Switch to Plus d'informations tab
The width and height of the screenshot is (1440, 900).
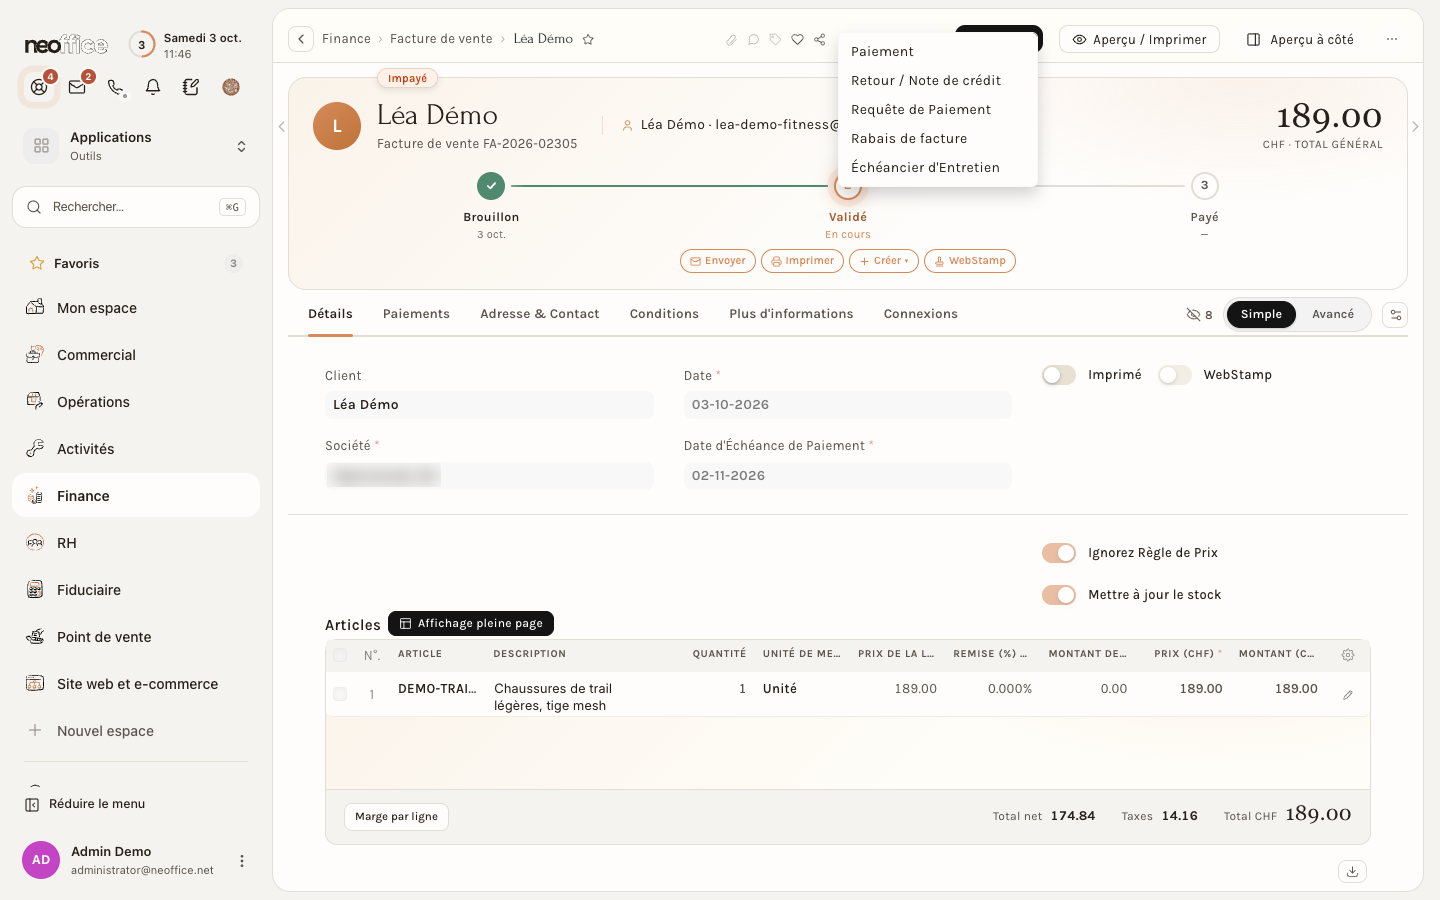pyautogui.click(x=791, y=314)
